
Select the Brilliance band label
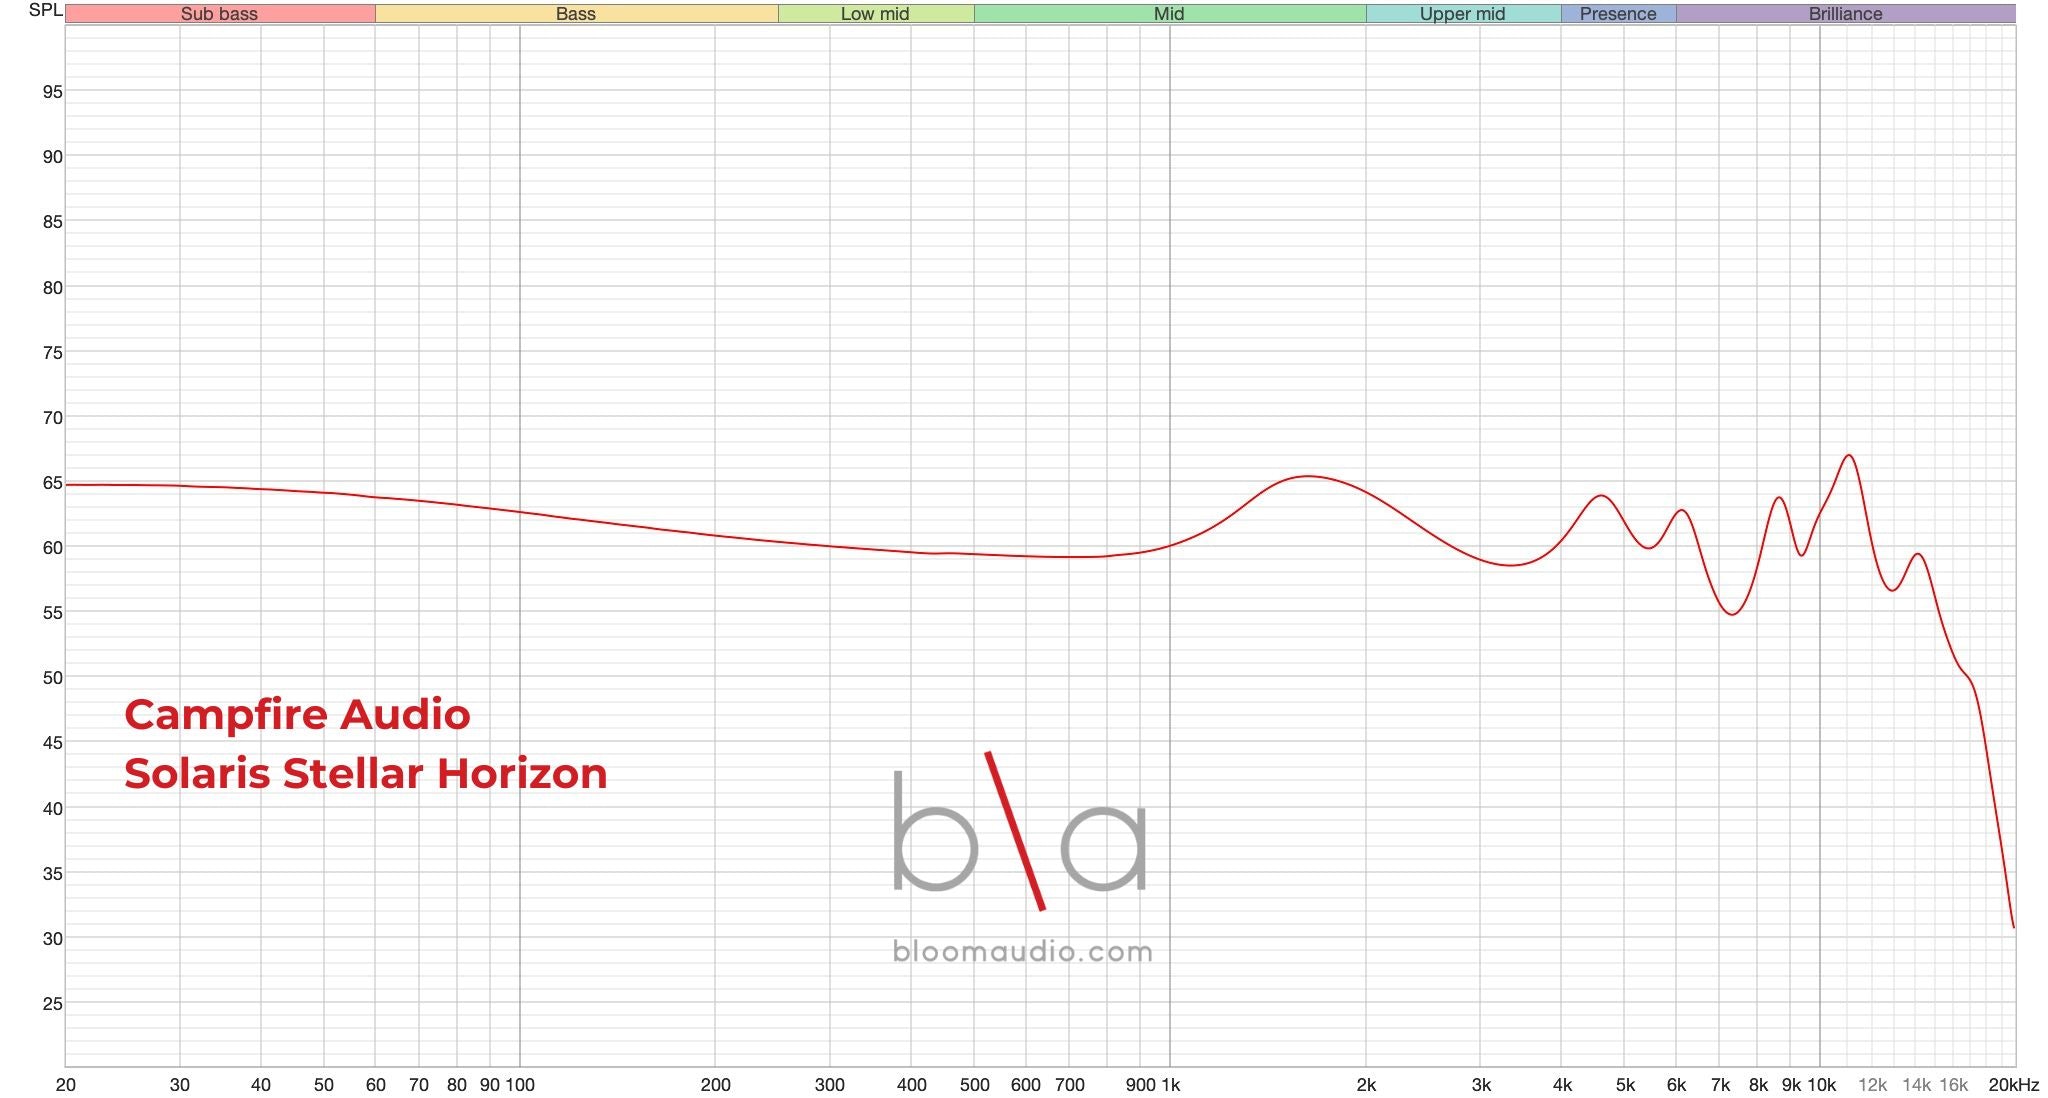(x=1845, y=14)
